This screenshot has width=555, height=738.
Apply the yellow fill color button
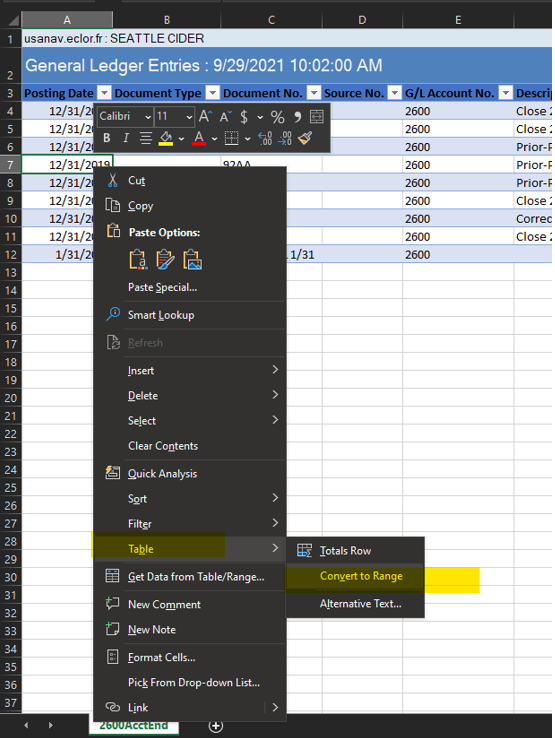coord(166,138)
